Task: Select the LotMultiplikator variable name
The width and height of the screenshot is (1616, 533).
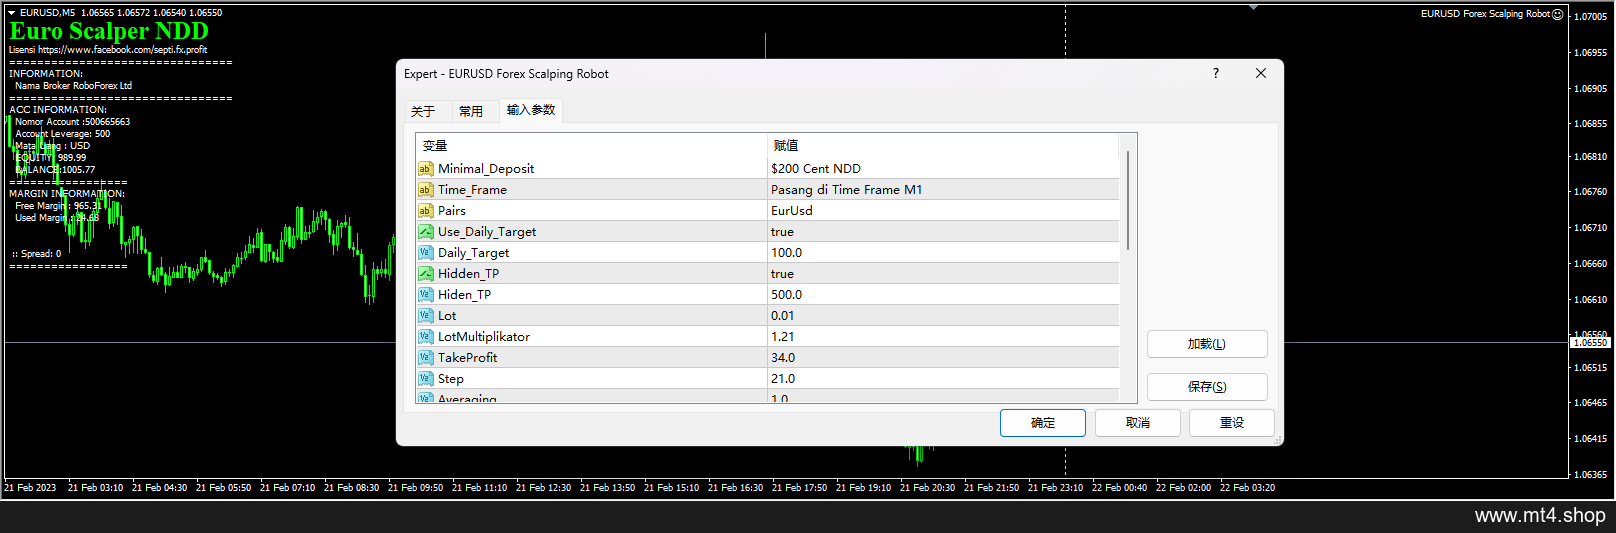Action: tap(484, 337)
